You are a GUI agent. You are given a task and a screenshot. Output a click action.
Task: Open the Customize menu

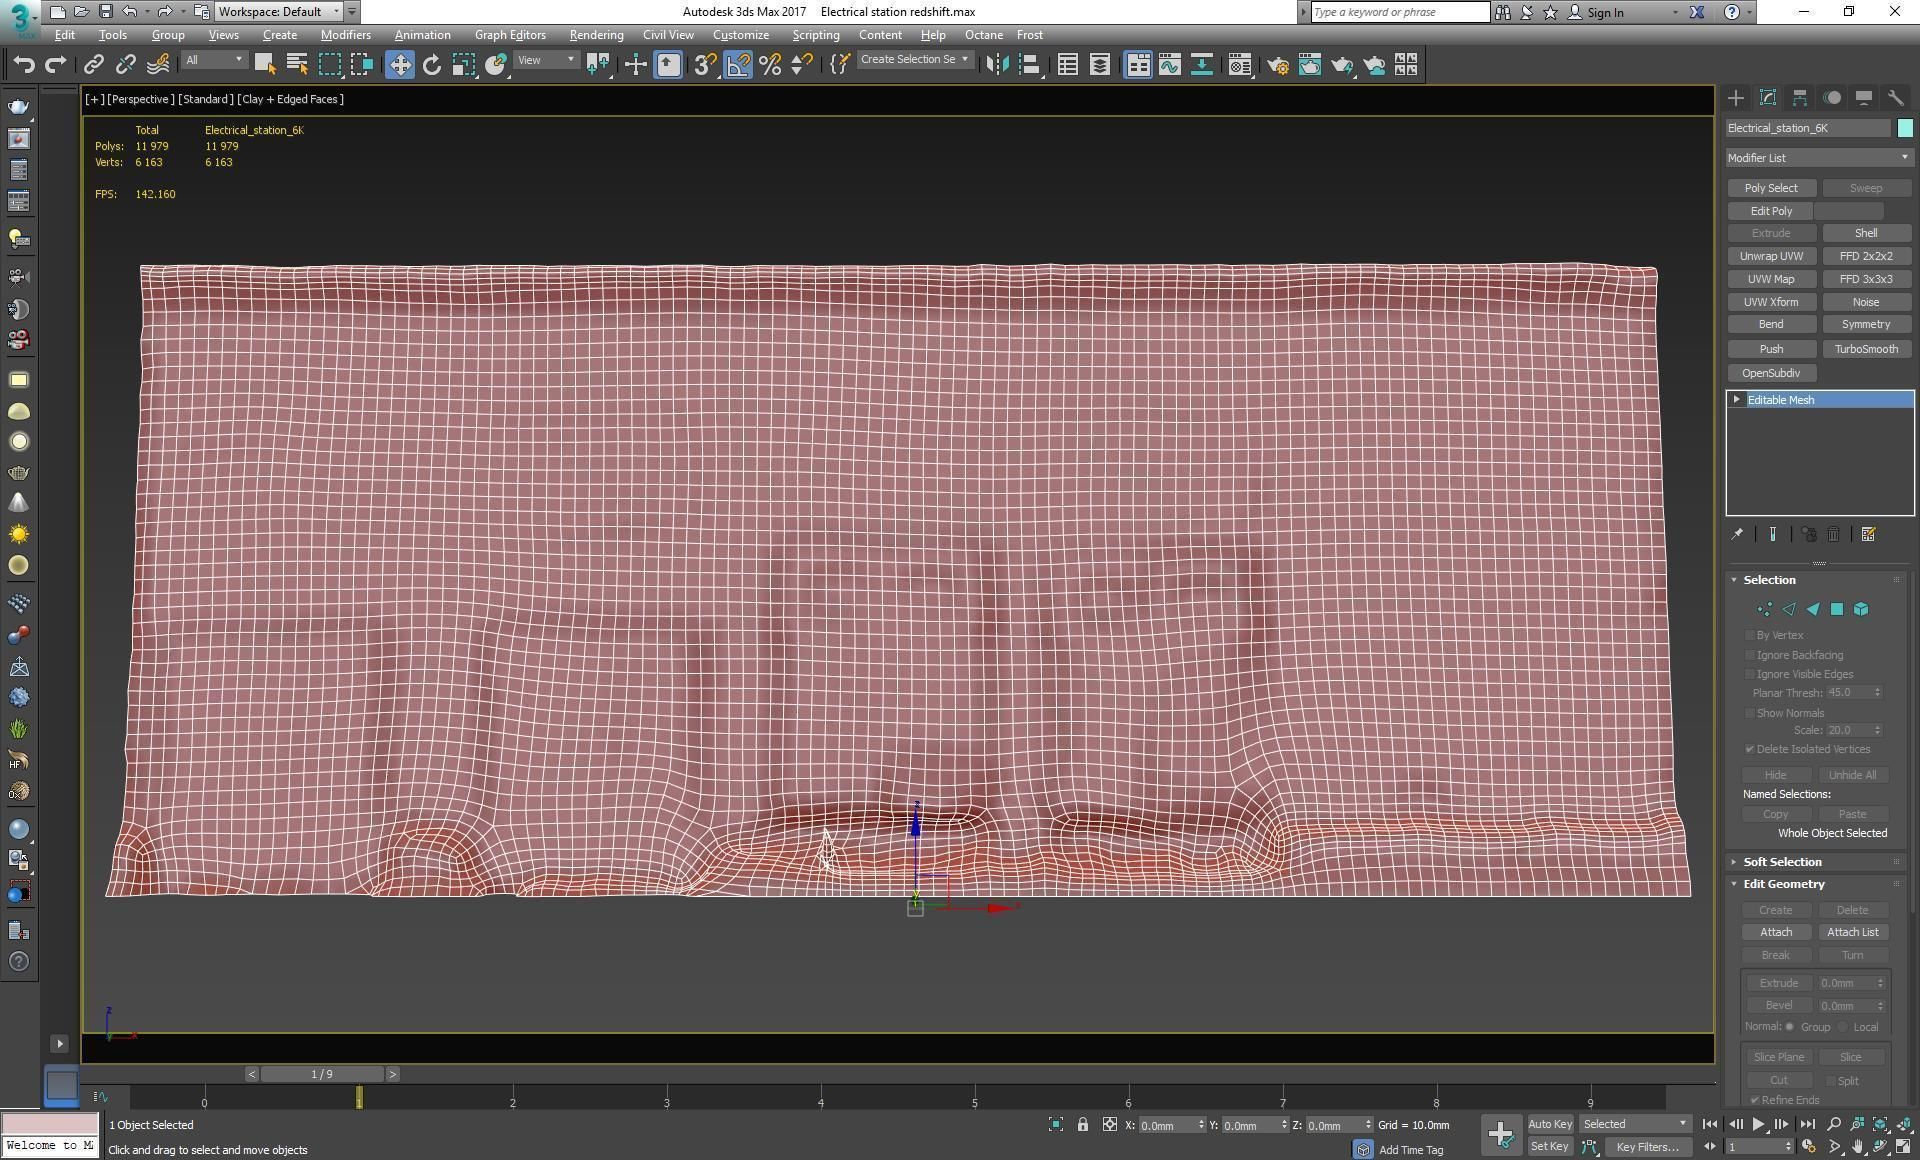[741, 35]
